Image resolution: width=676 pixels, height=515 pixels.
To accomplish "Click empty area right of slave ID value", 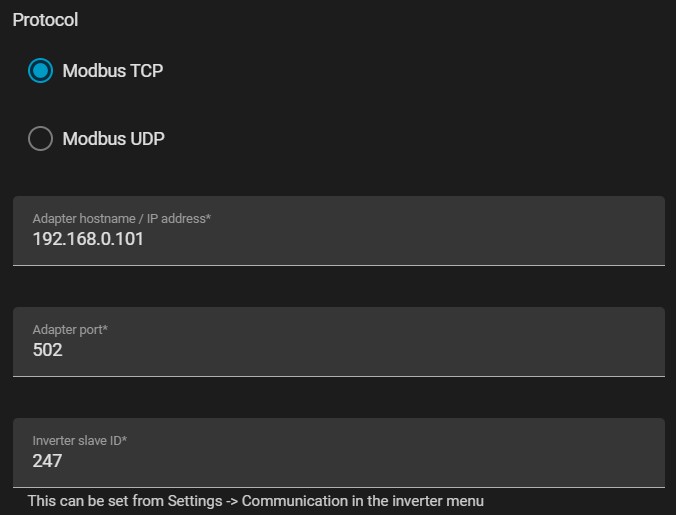I will 362,461.
